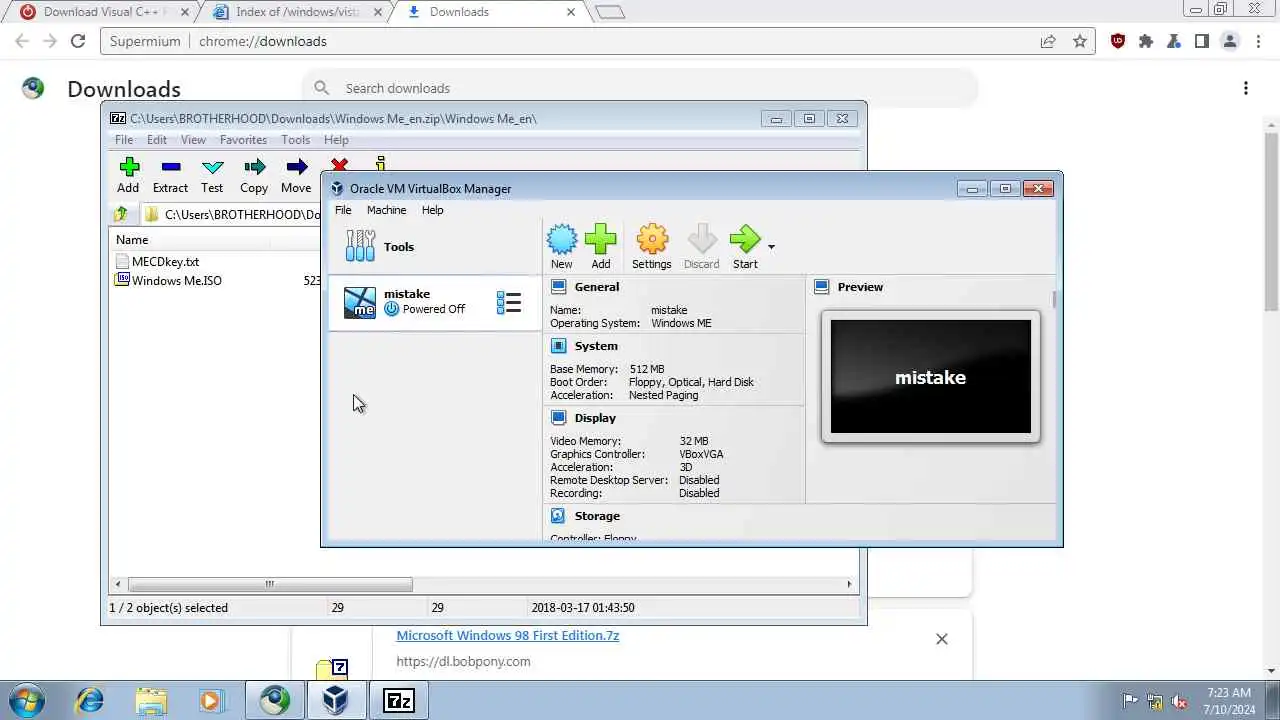Open 7-Zip Help menu
The height and width of the screenshot is (720, 1280).
(336, 140)
